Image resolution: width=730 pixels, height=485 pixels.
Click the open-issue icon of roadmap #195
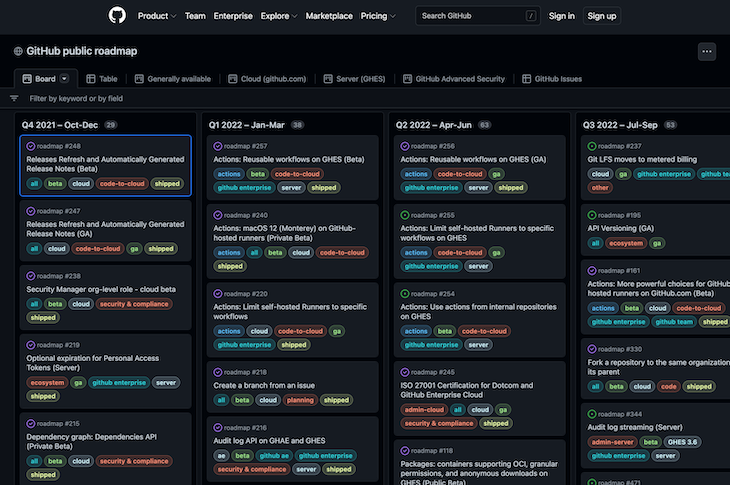click(x=592, y=215)
